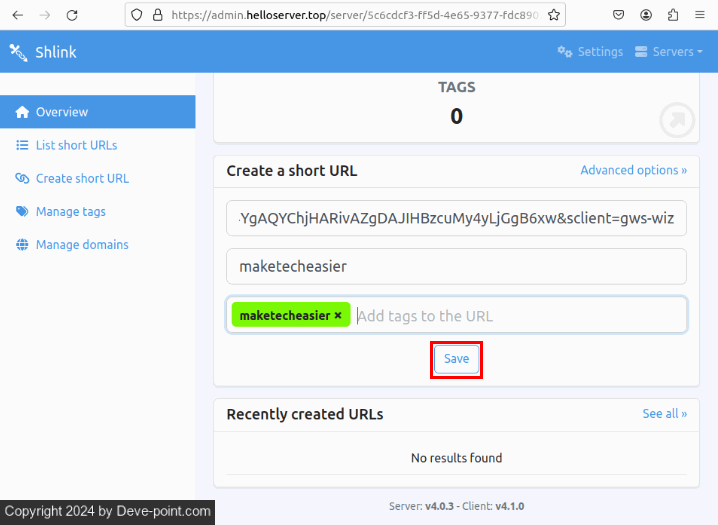Click the Tags card arrow icon

(677, 120)
